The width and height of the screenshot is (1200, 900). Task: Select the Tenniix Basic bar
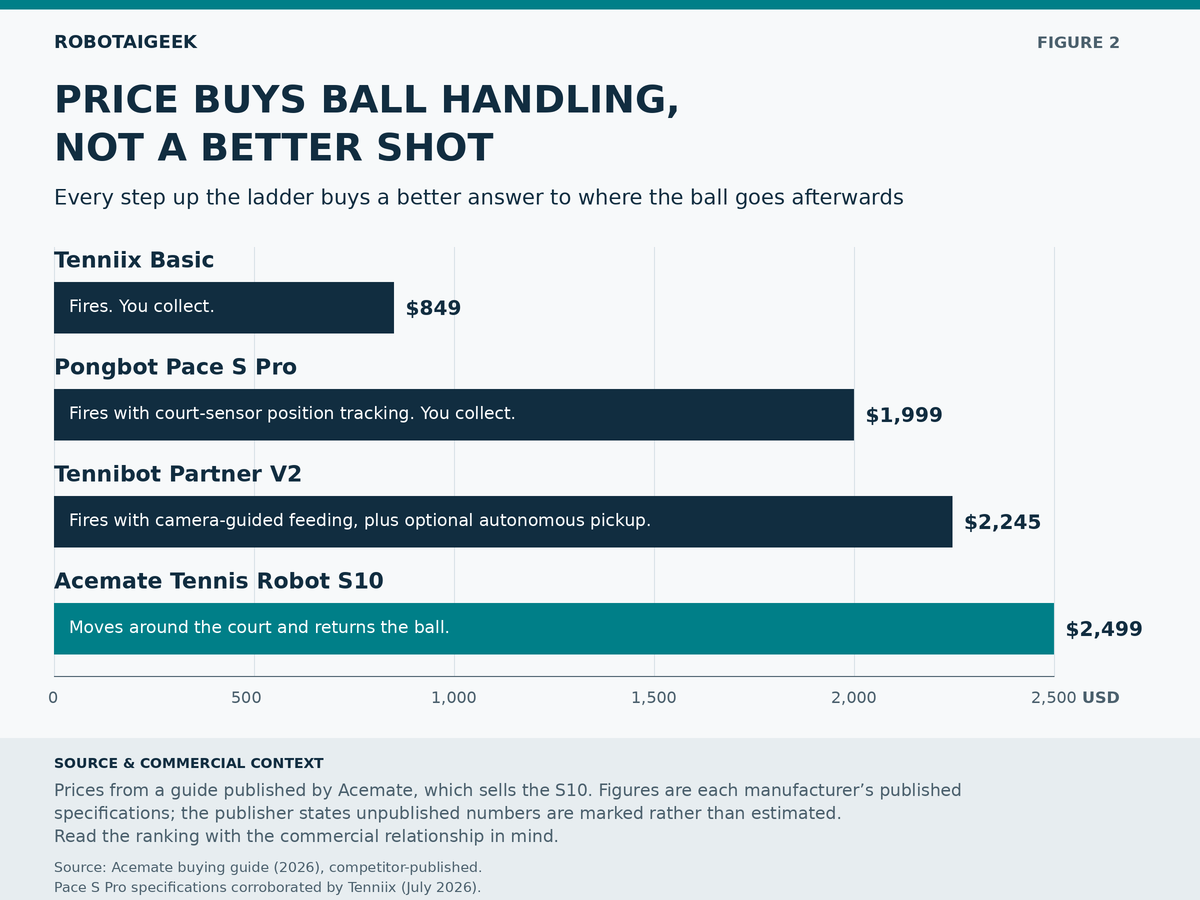pyautogui.click(x=224, y=308)
